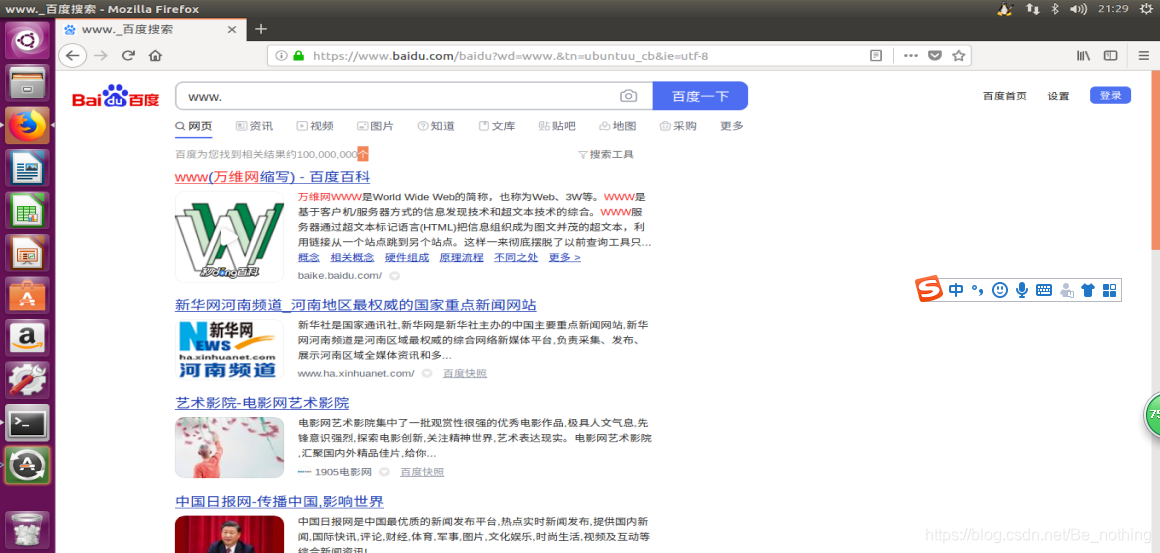Viewport: 1160px width, 553px height.
Task: Open a new tab with plus button
Action: coord(260,29)
